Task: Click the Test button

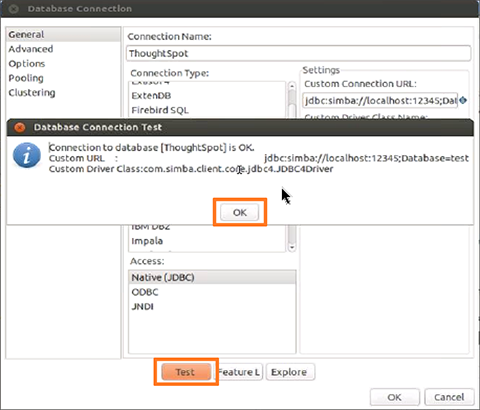Action: (x=186, y=372)
